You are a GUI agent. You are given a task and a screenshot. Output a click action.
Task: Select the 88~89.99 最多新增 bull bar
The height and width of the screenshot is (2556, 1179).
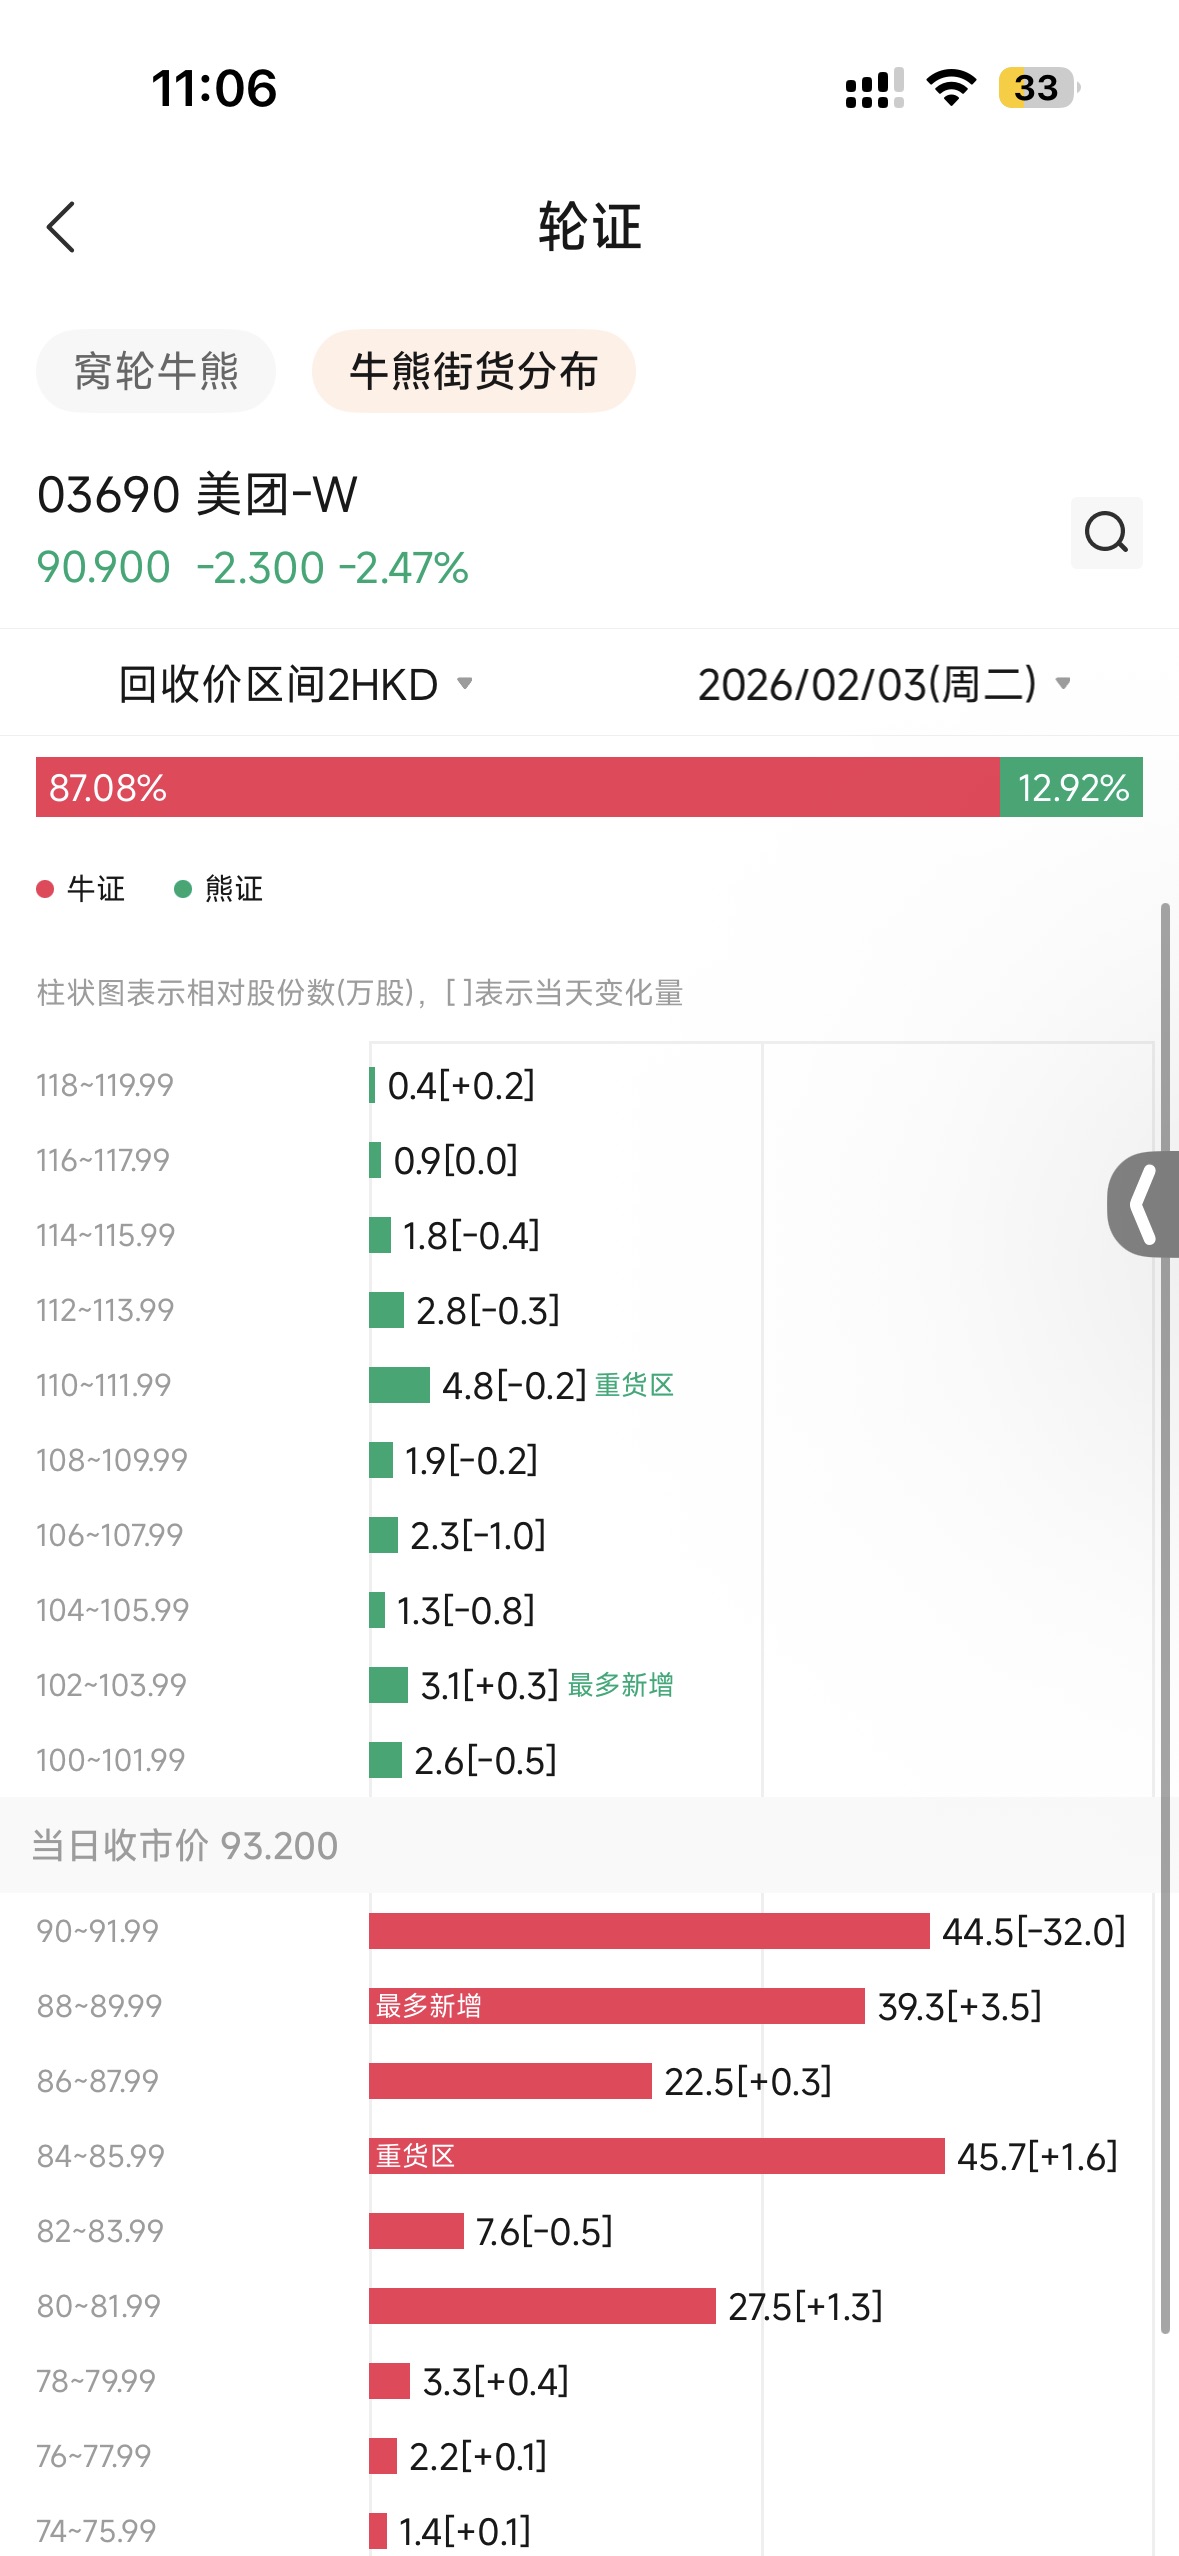[616, 2005]
